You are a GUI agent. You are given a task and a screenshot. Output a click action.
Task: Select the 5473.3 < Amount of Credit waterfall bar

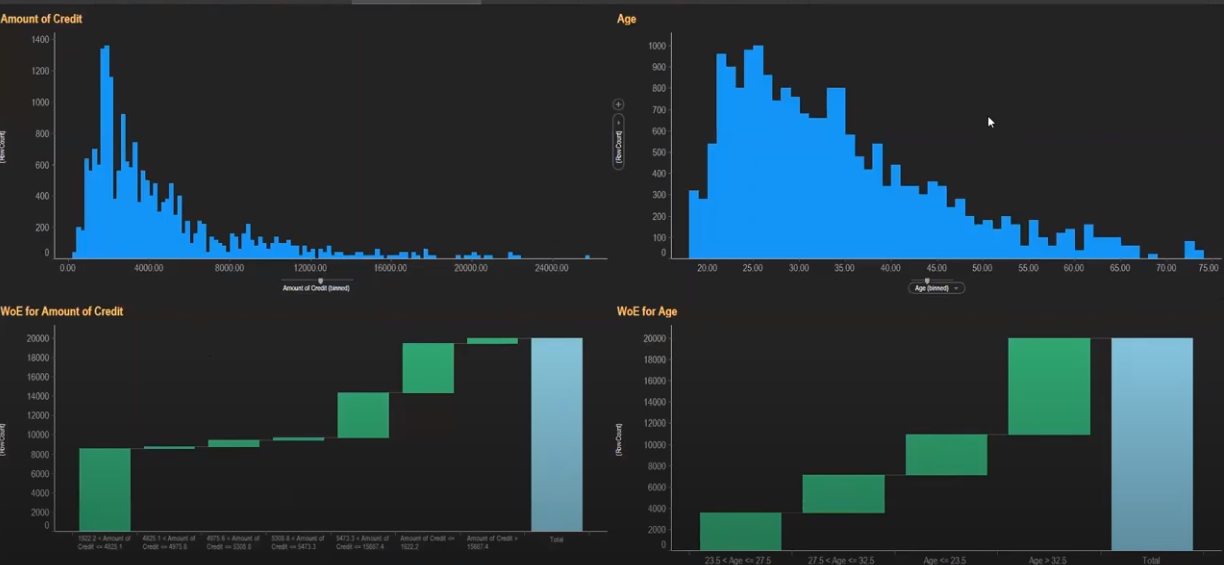tap(363, 415)
